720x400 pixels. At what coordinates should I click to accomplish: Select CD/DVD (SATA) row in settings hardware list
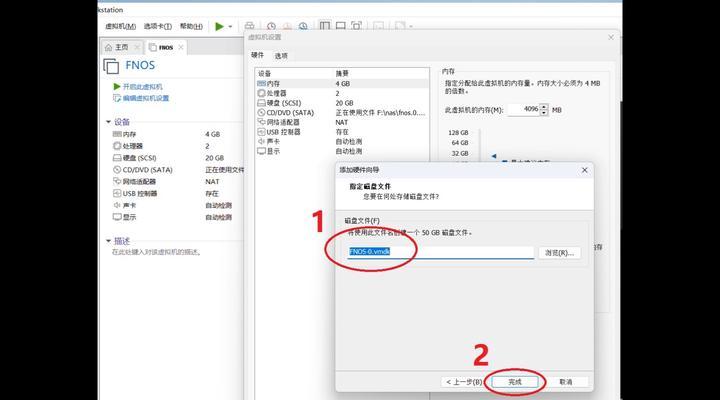coord(342,113)
